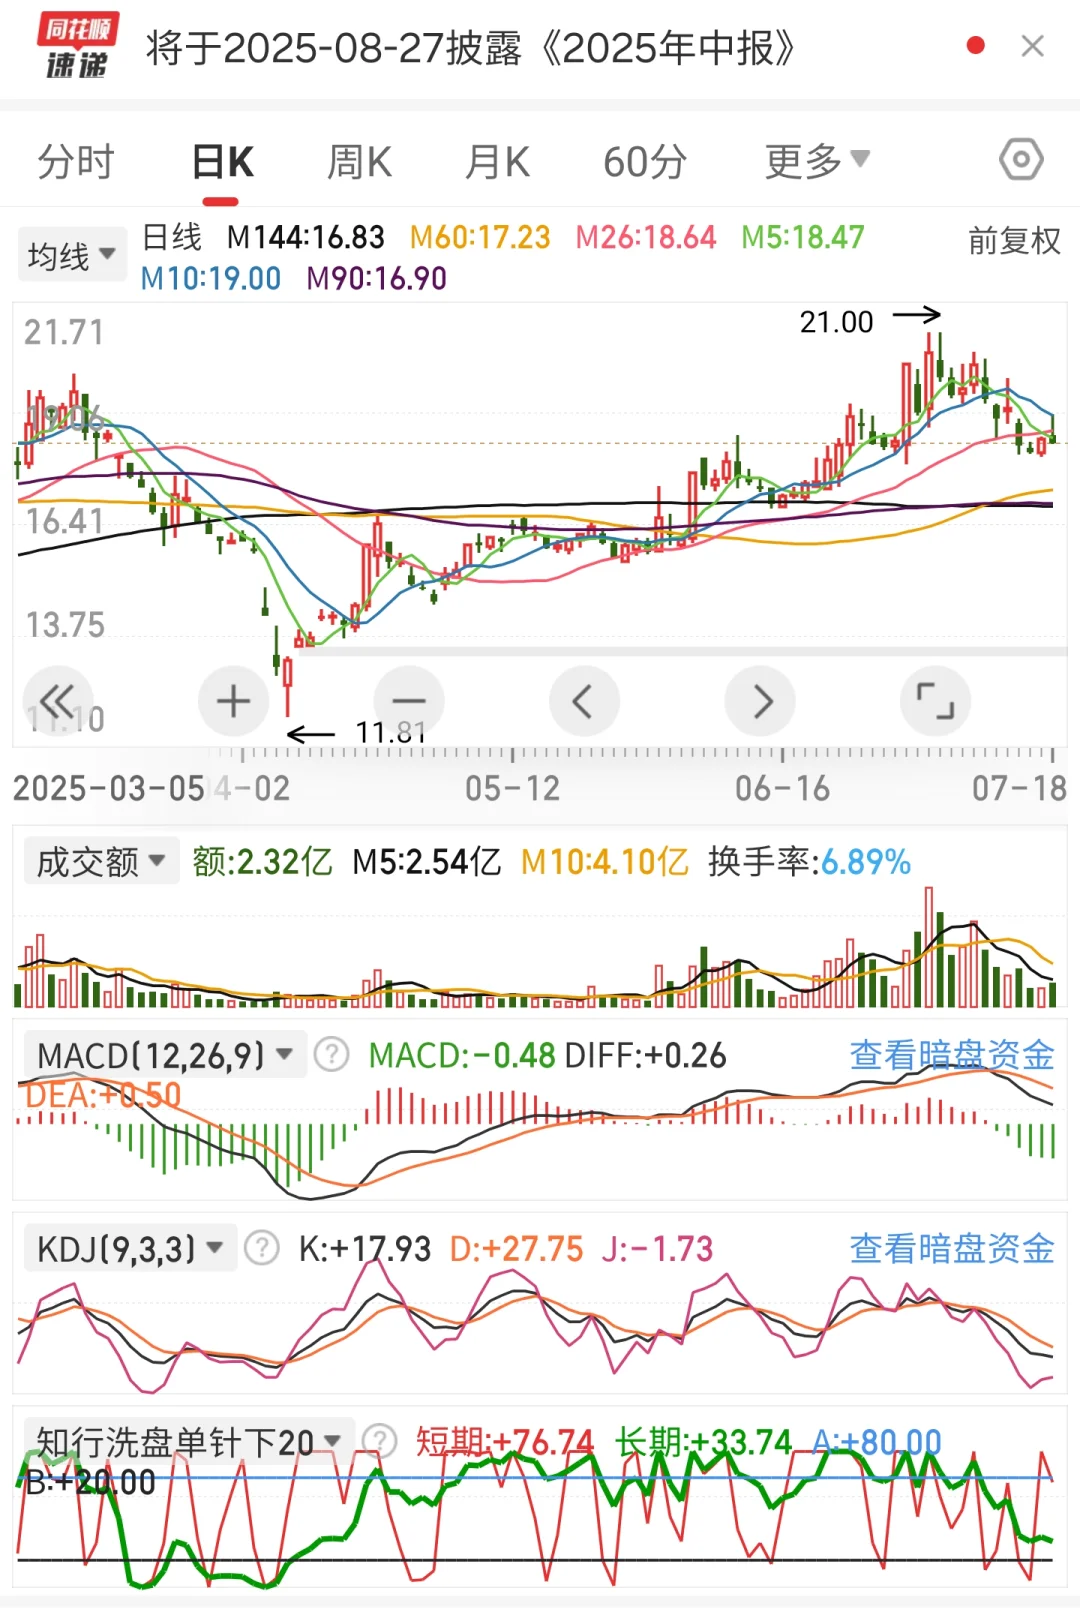1080x1612 pixels.
Task: Move chart right with right arrow
Action: pos(760,701)
